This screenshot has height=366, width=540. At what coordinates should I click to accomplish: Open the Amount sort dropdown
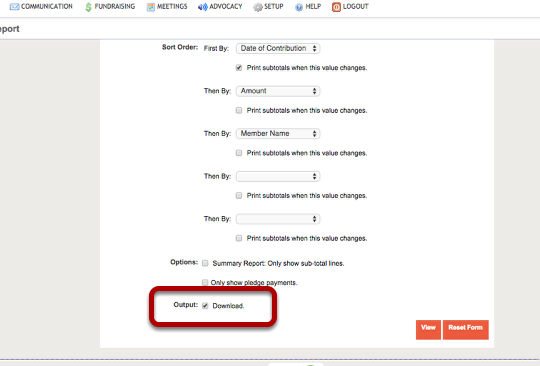[278, 91]
